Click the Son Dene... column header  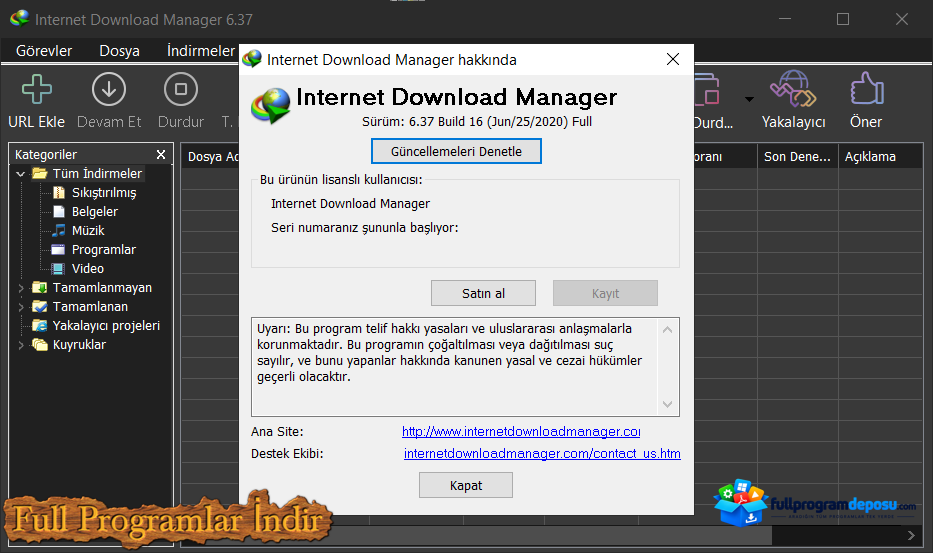pyautogui.click(x=797, y=157)
